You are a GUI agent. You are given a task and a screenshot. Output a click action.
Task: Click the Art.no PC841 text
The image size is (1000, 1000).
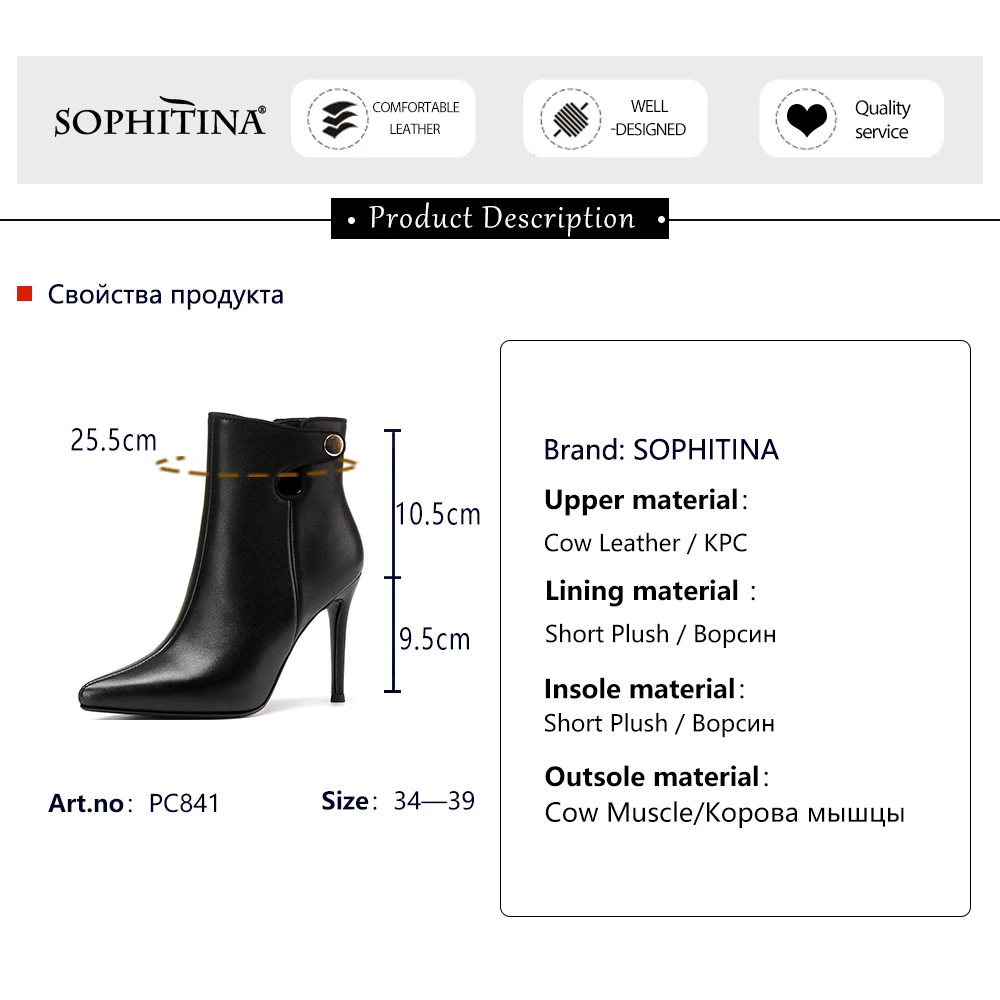134,803
